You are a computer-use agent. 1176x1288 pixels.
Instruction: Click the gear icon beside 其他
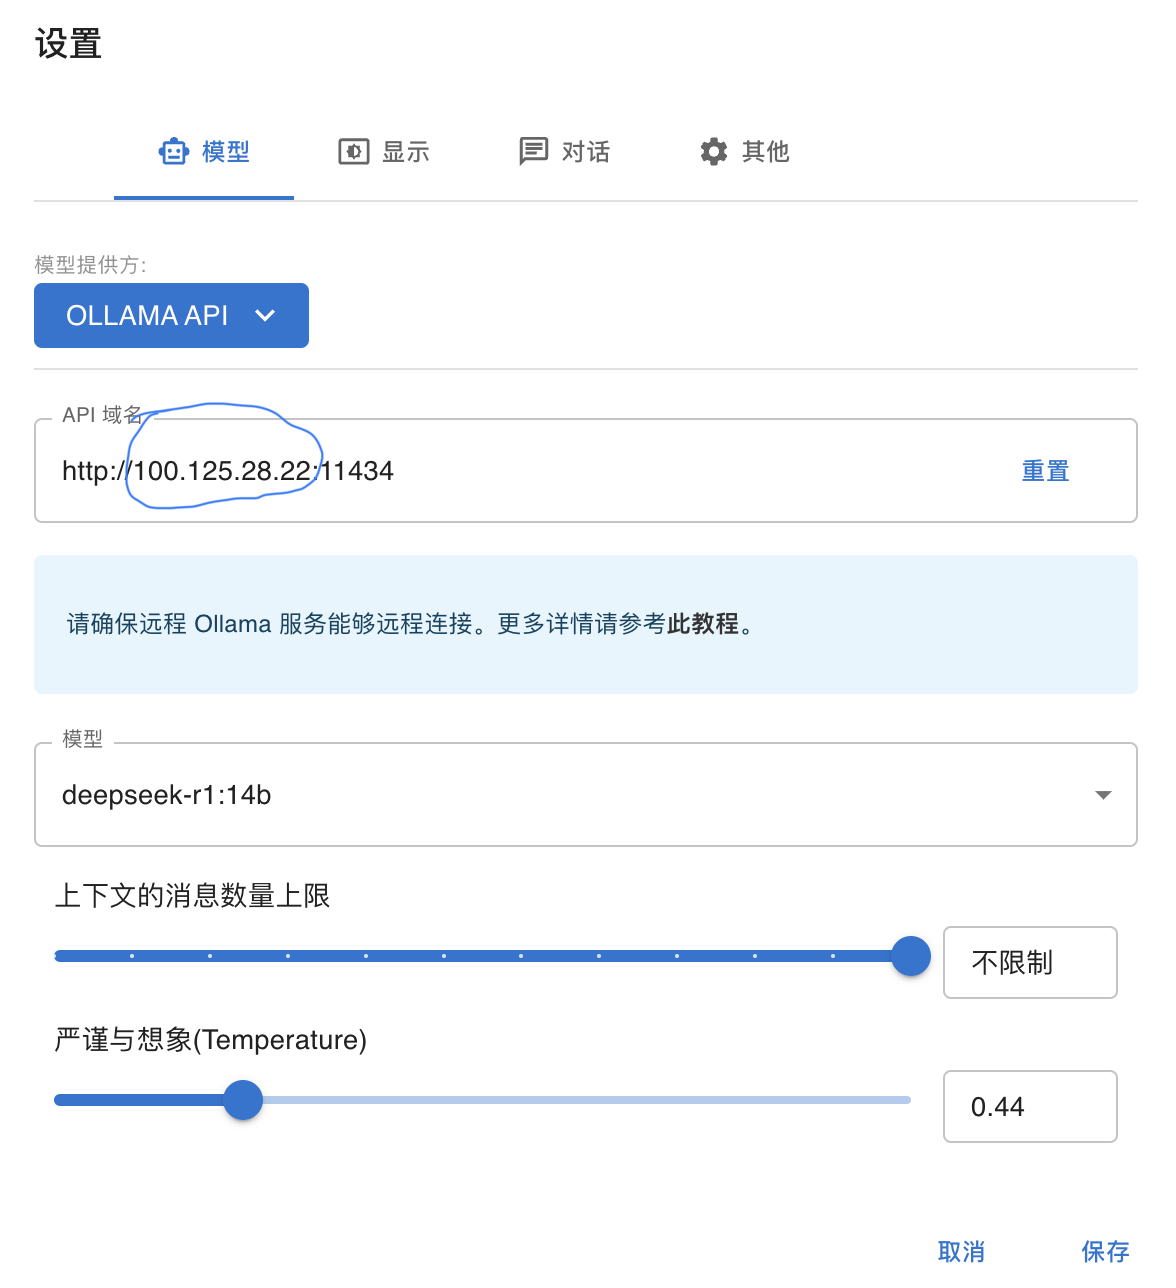coord(714,152)
